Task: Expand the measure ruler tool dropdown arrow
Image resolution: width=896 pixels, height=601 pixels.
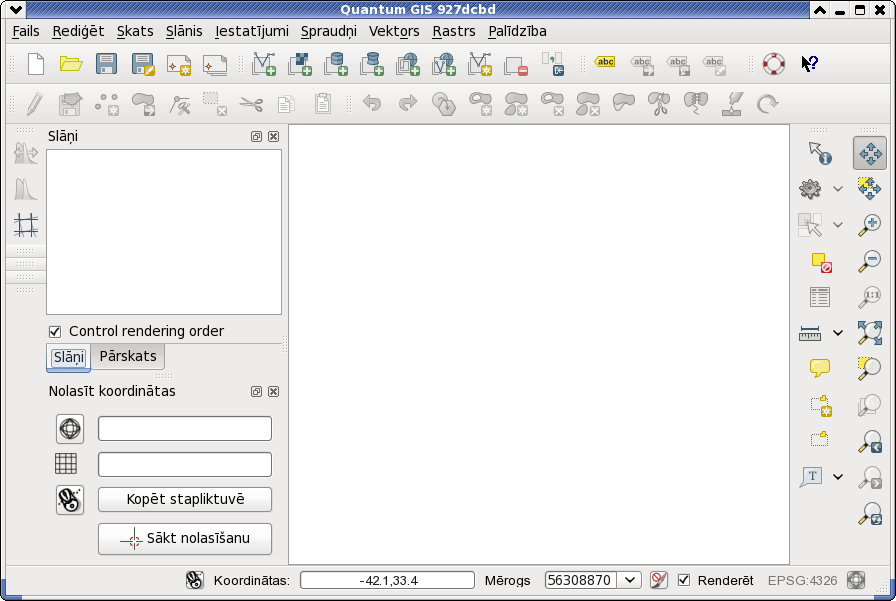Action: (x=838, y=333)
